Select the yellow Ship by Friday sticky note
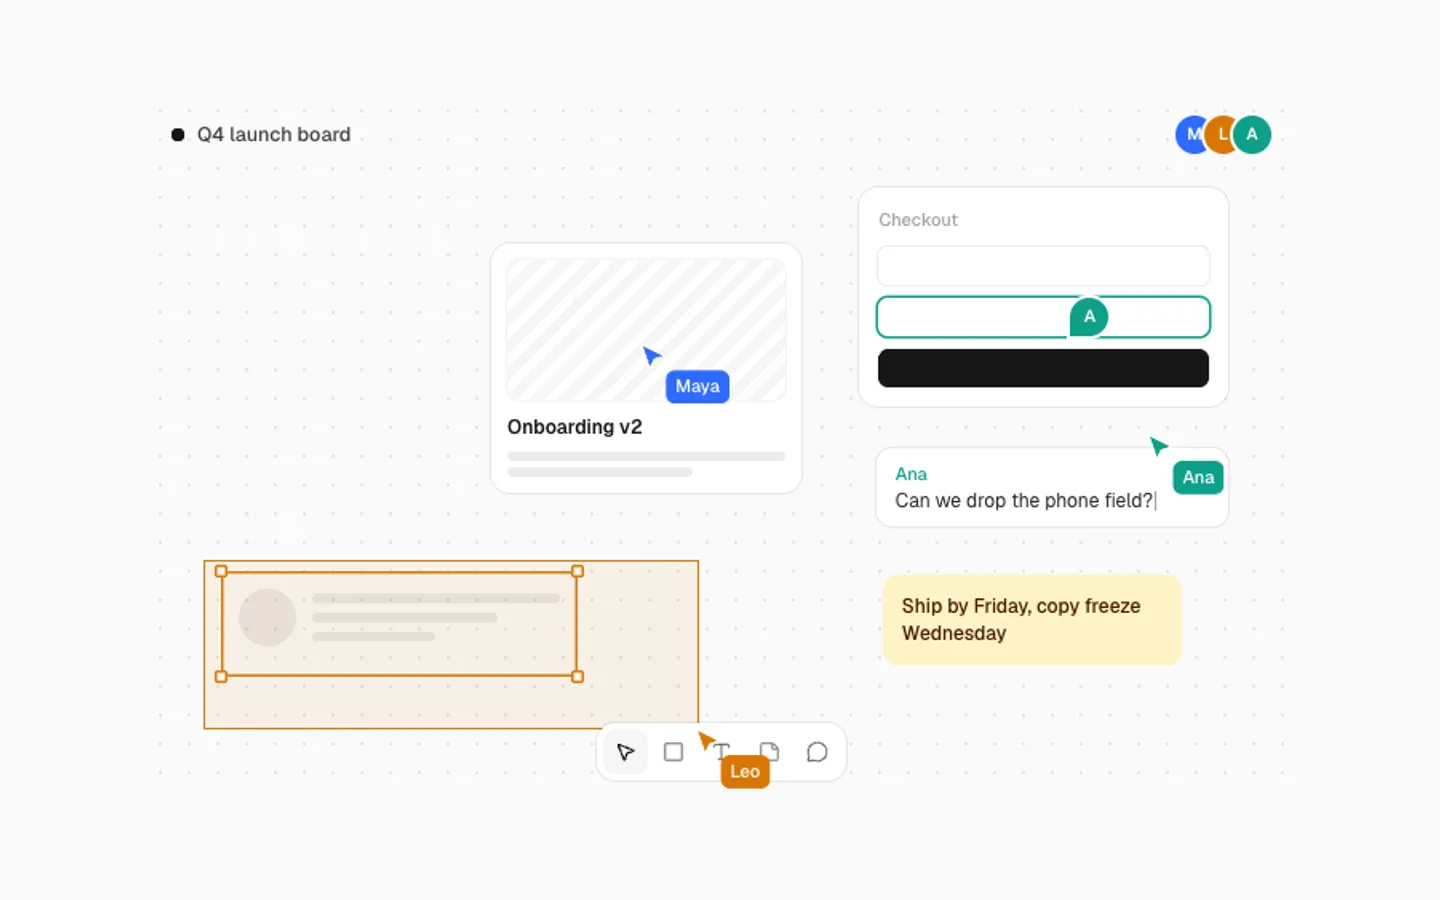 (1032, 619)
